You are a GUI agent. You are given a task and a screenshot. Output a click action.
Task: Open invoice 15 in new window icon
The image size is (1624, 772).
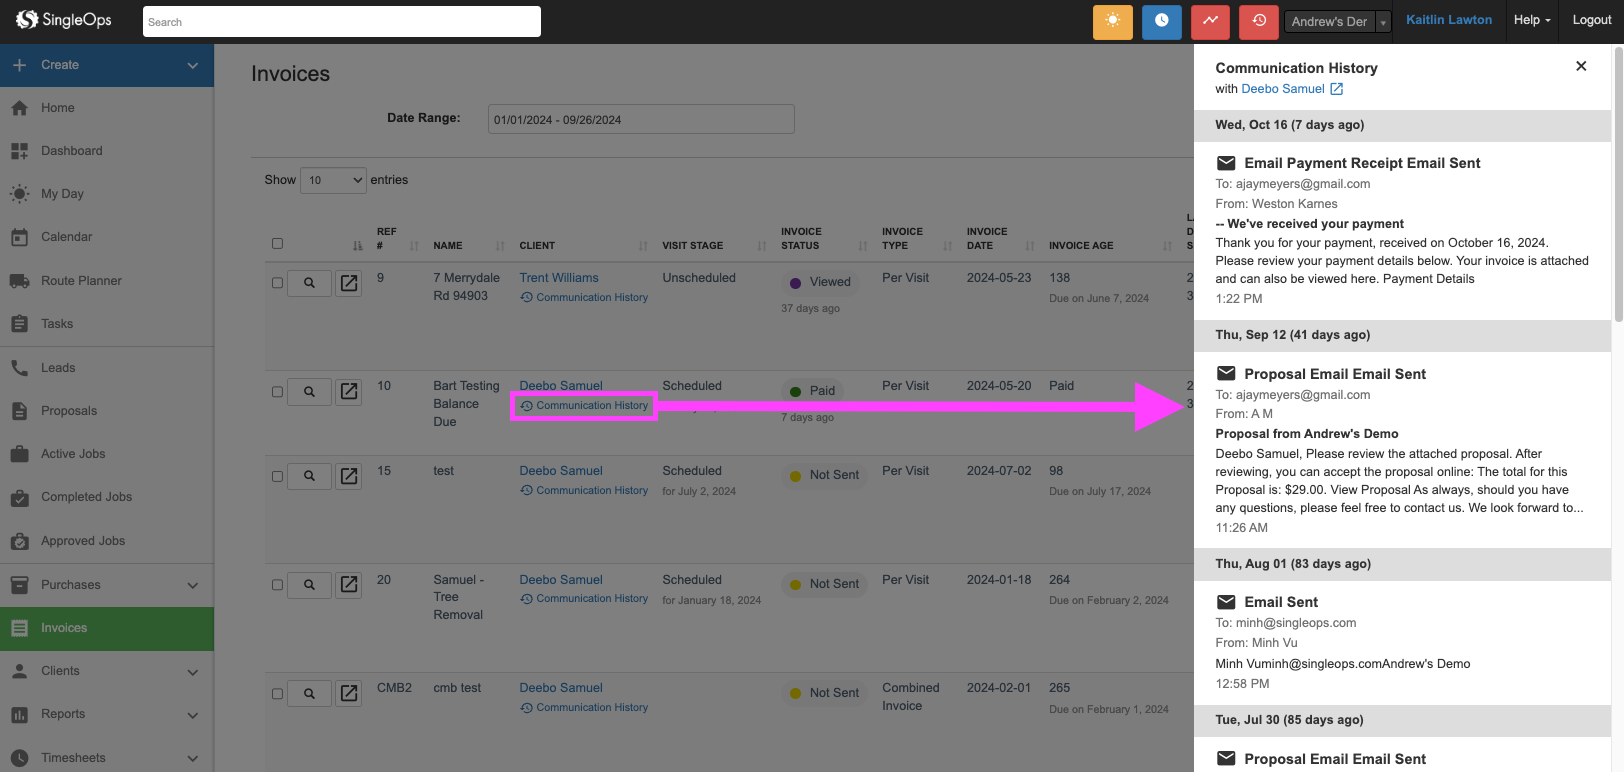pyautogui.click(x=349, y=476)
